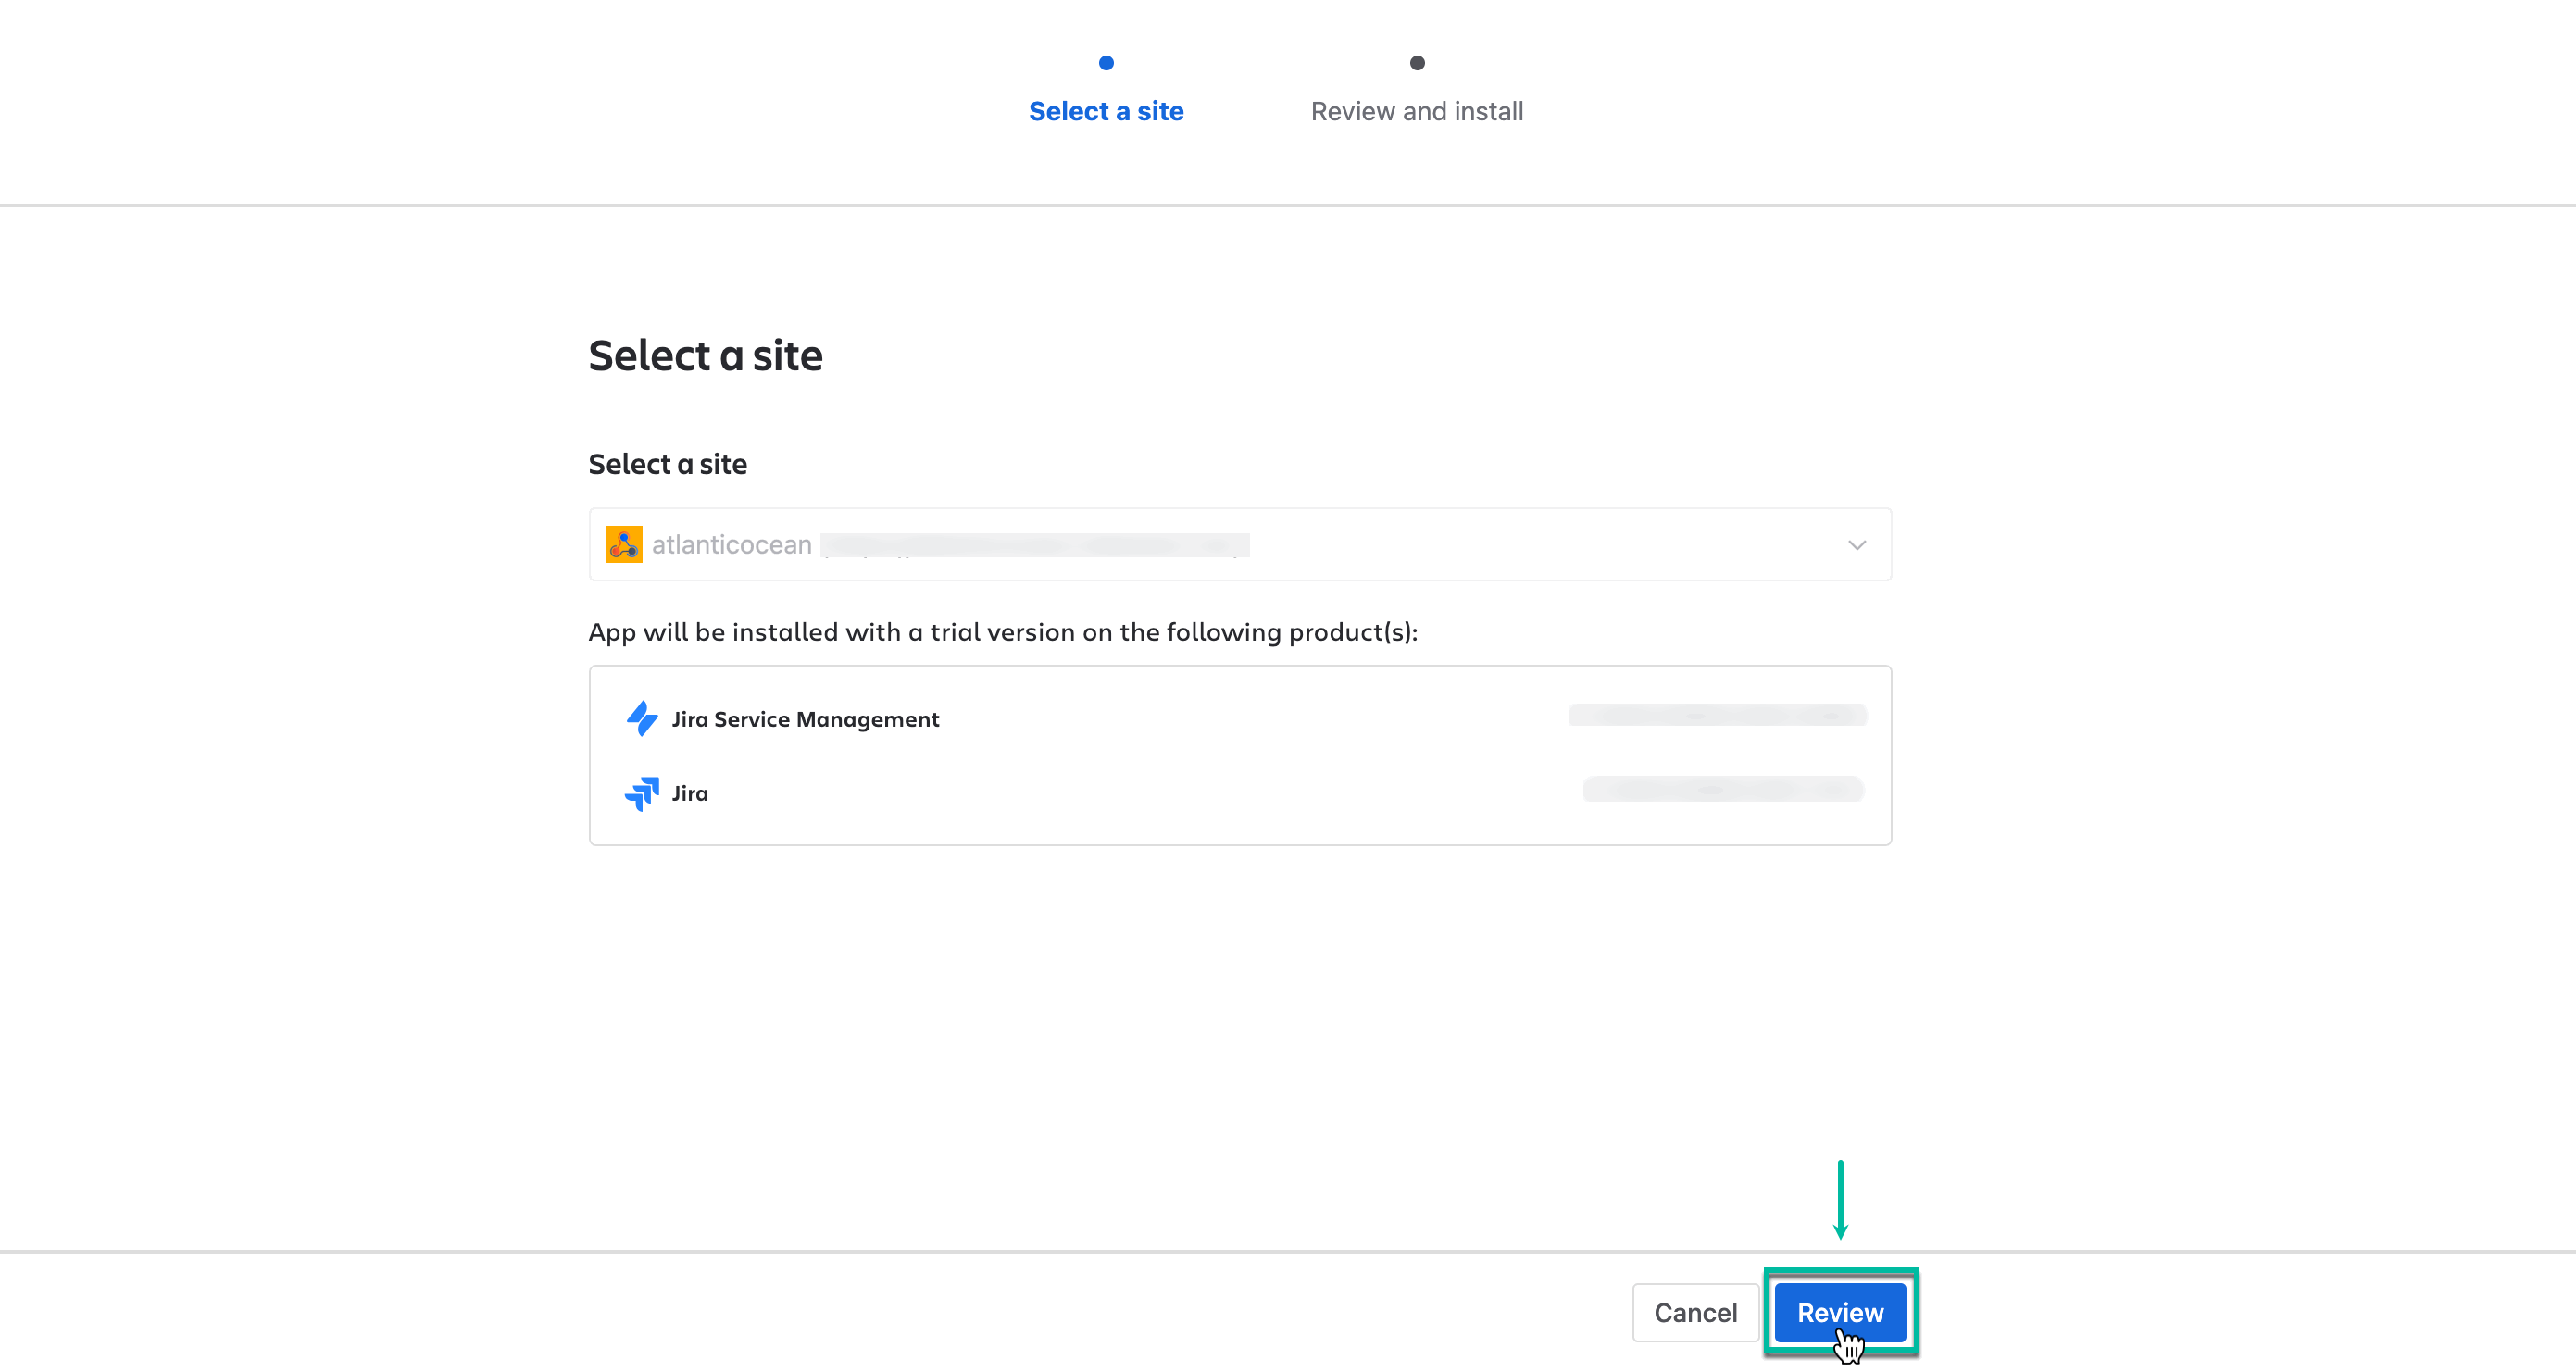Screen dimensions: 2576x1372
Task: Go to the Select a site step
Action: click(x=1106, y=110)
